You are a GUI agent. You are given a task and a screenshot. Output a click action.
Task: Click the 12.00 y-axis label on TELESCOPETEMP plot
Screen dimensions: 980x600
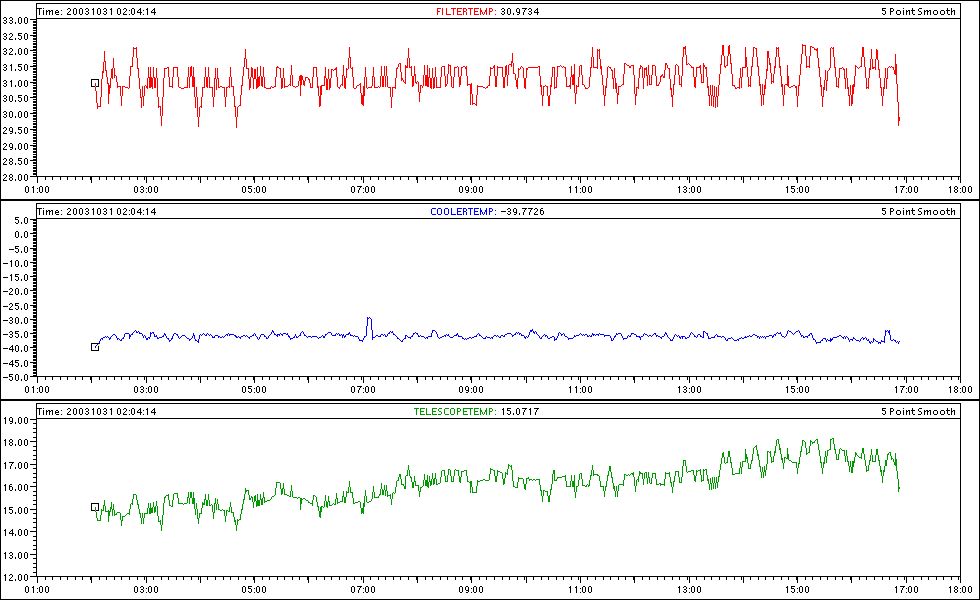coord(16,577)
